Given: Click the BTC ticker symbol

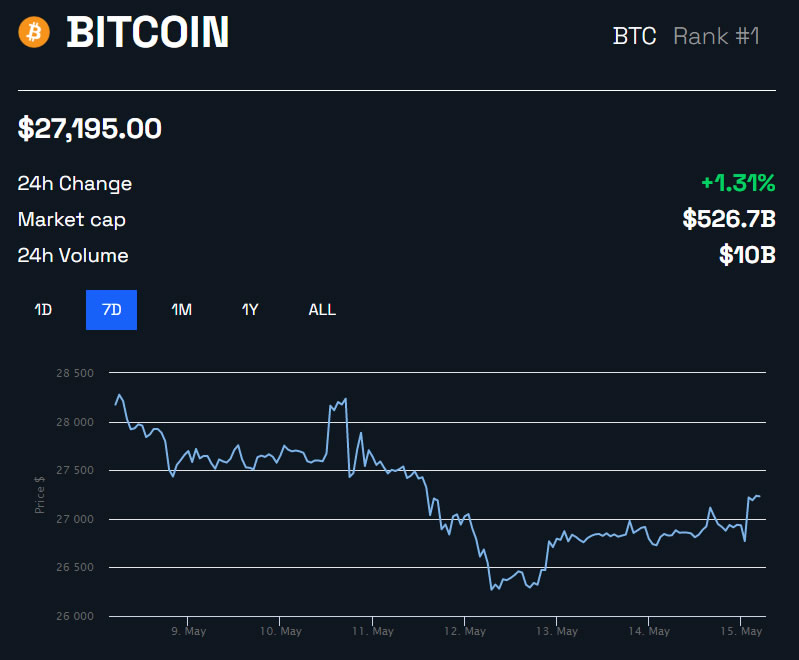Looking at the screenshot, I should tap(634, 36).
